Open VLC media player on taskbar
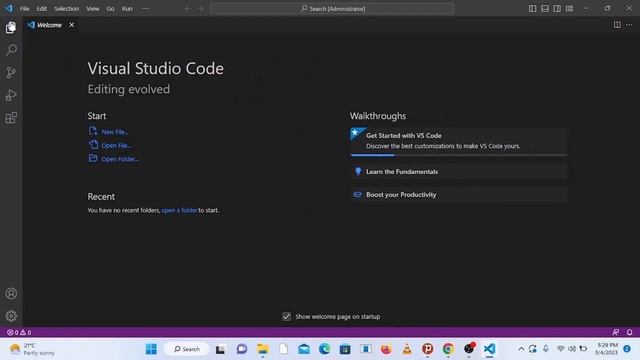The height and width of the screenshot is (360, 640). click(x=407, y=349)
